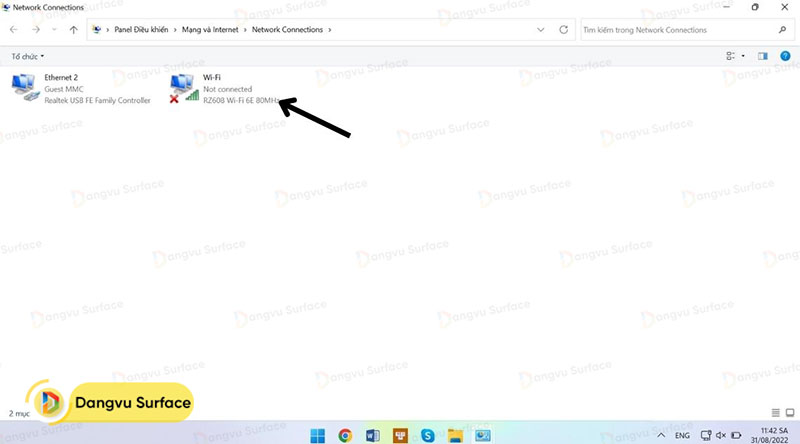Restore down the Network Connections window
Viewport: 800px width, 444px height.
pos(755,7)
